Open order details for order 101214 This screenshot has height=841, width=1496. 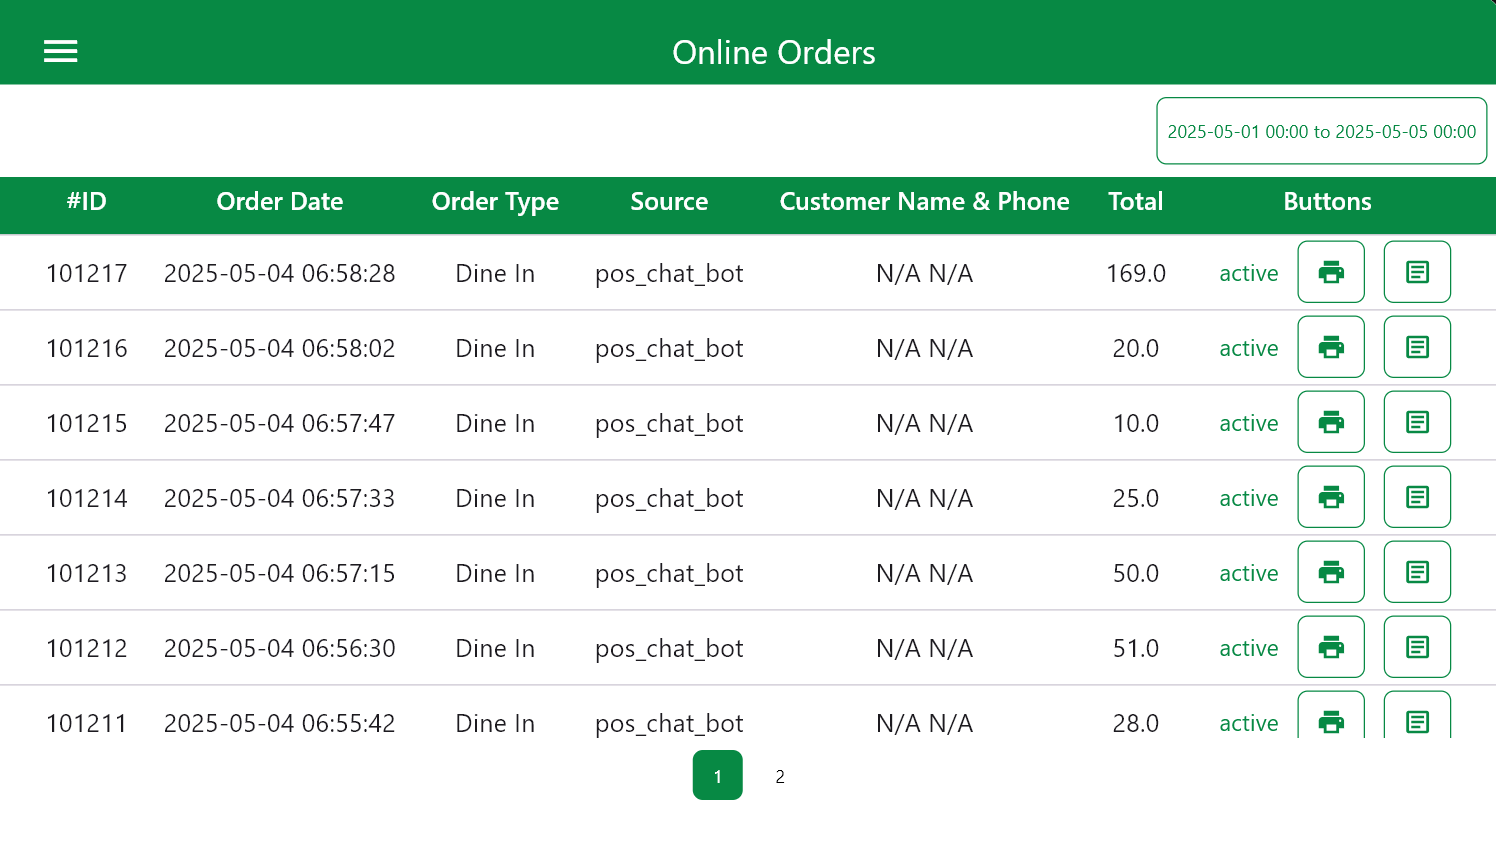[1417, 496]
